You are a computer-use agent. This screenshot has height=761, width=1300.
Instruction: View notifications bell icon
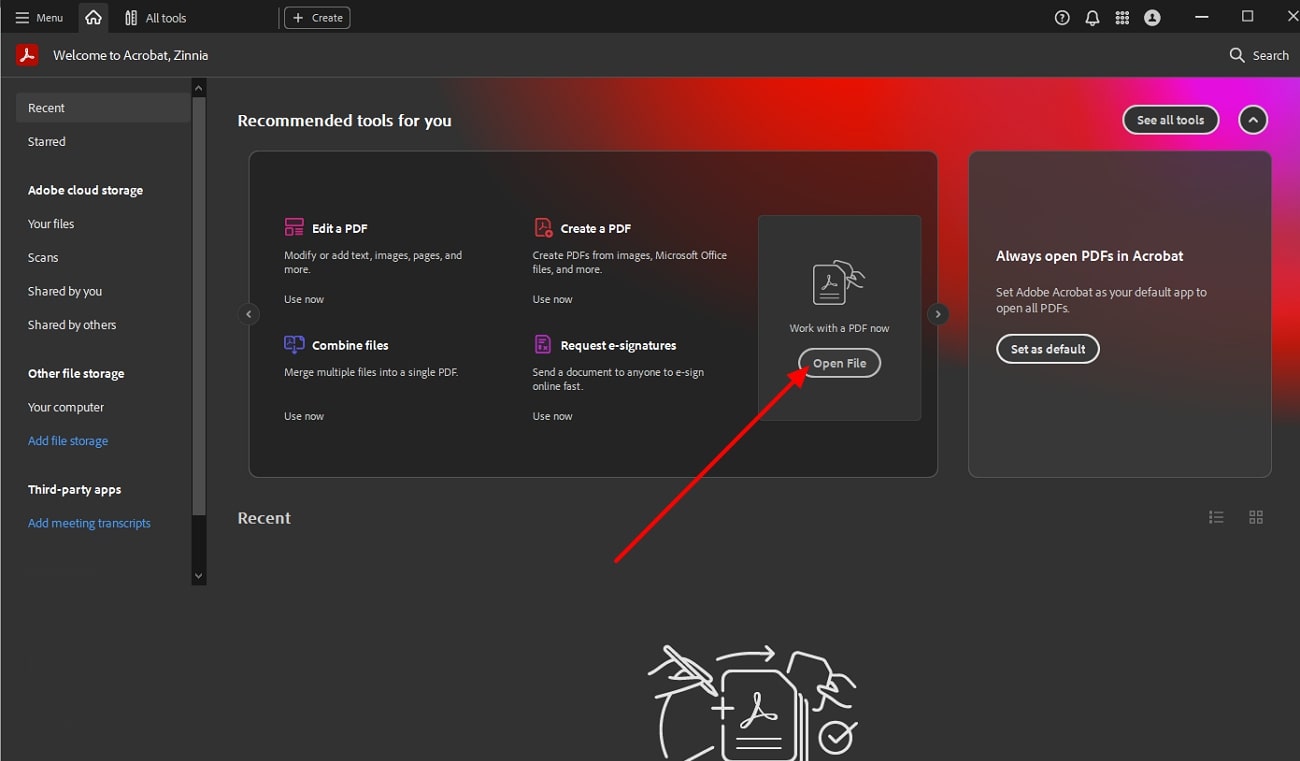point(1092,18)
